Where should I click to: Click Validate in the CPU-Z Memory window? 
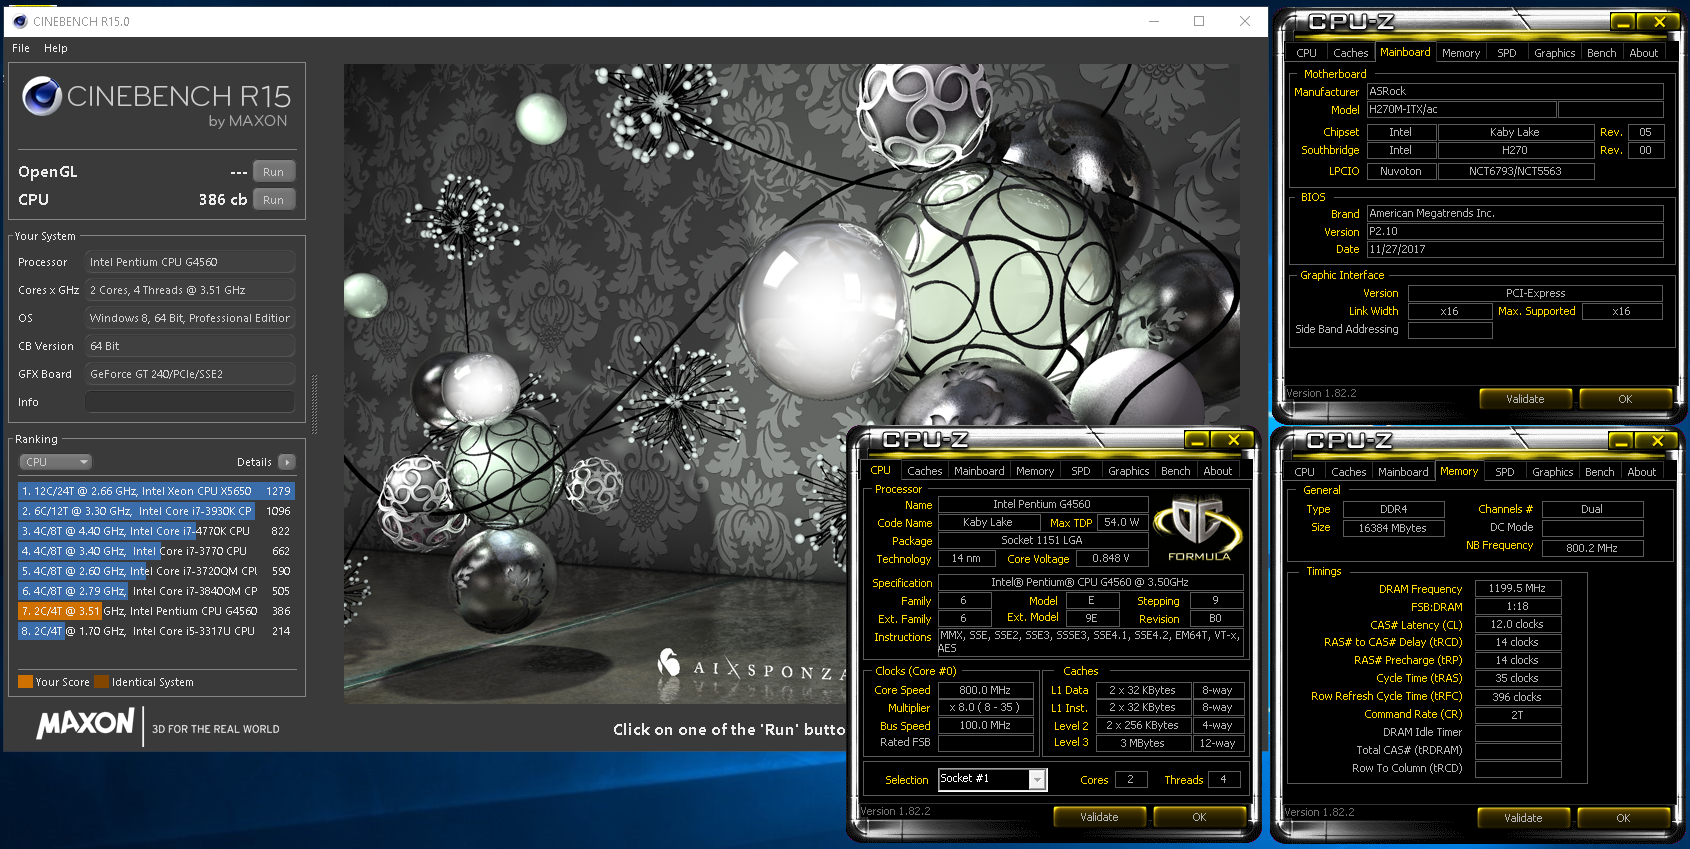coord(1523,818)
